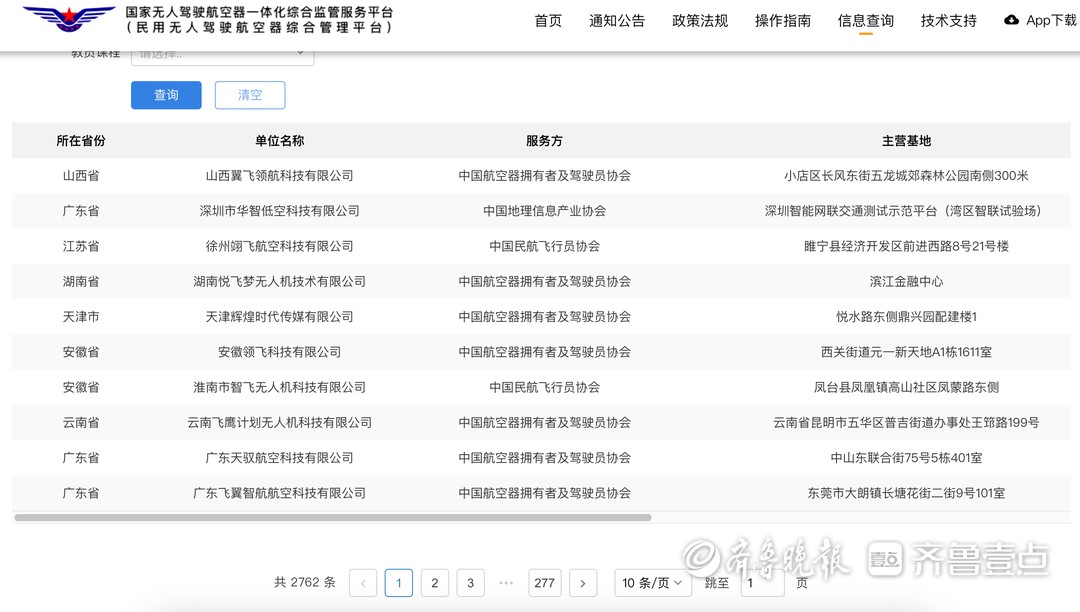Click the App下载 cloud download icon
This screenshot has width=1080, height=612.
click(1011, 20)
